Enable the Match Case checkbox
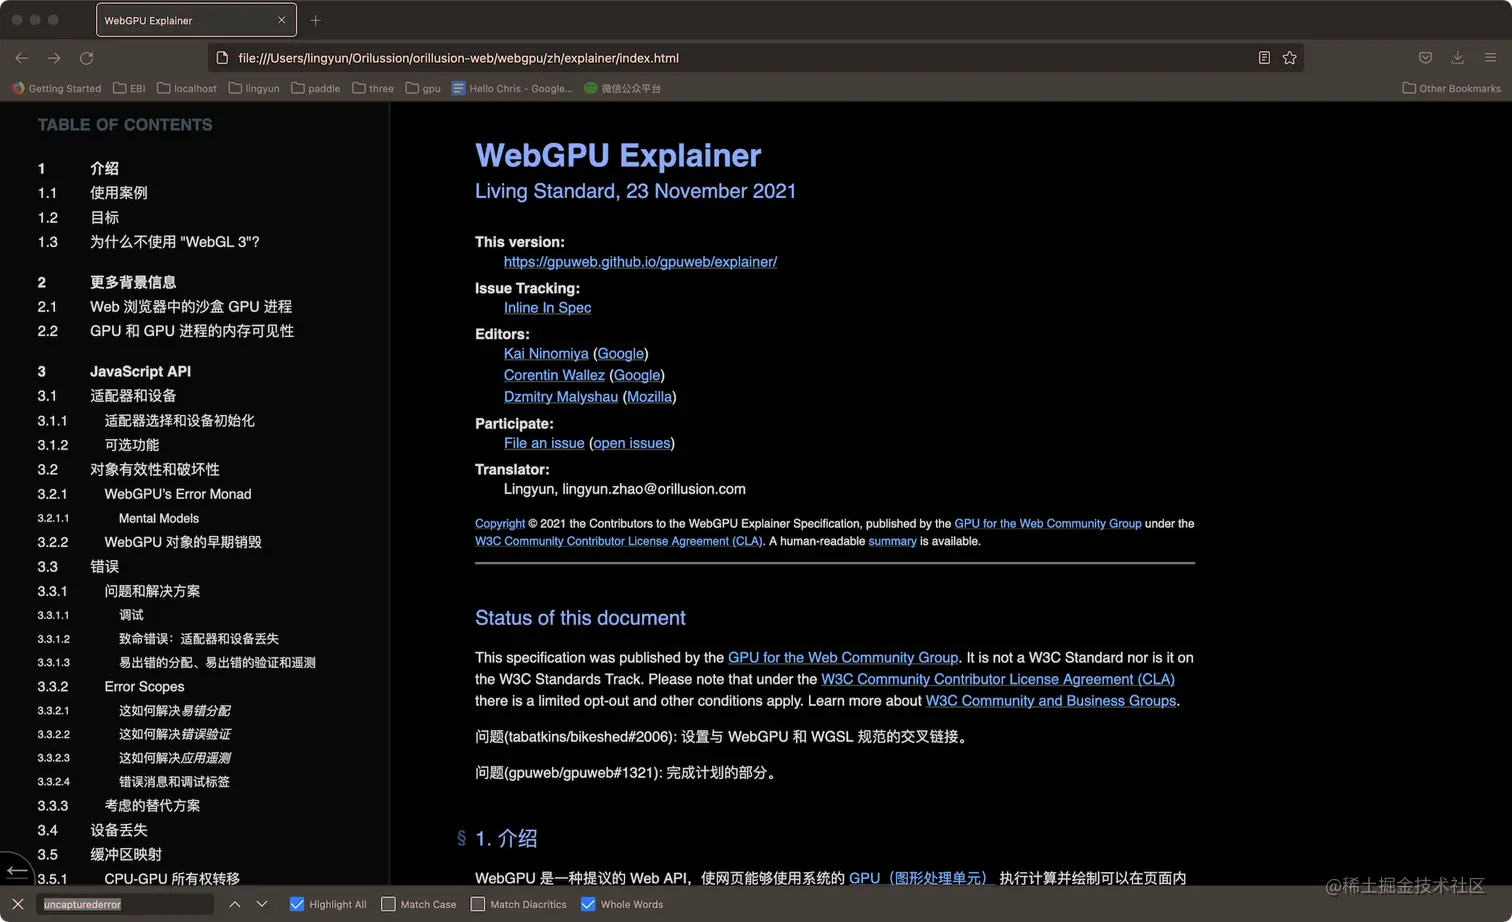 [x=388, y=904]
